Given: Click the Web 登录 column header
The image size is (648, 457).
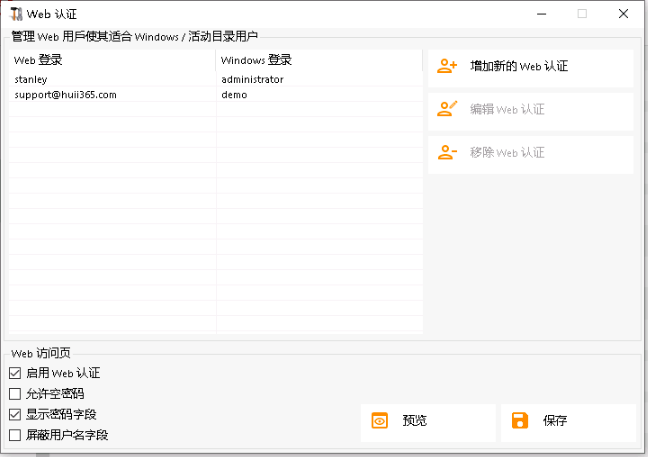Looking at the screenshot, I should click(38, 60).
